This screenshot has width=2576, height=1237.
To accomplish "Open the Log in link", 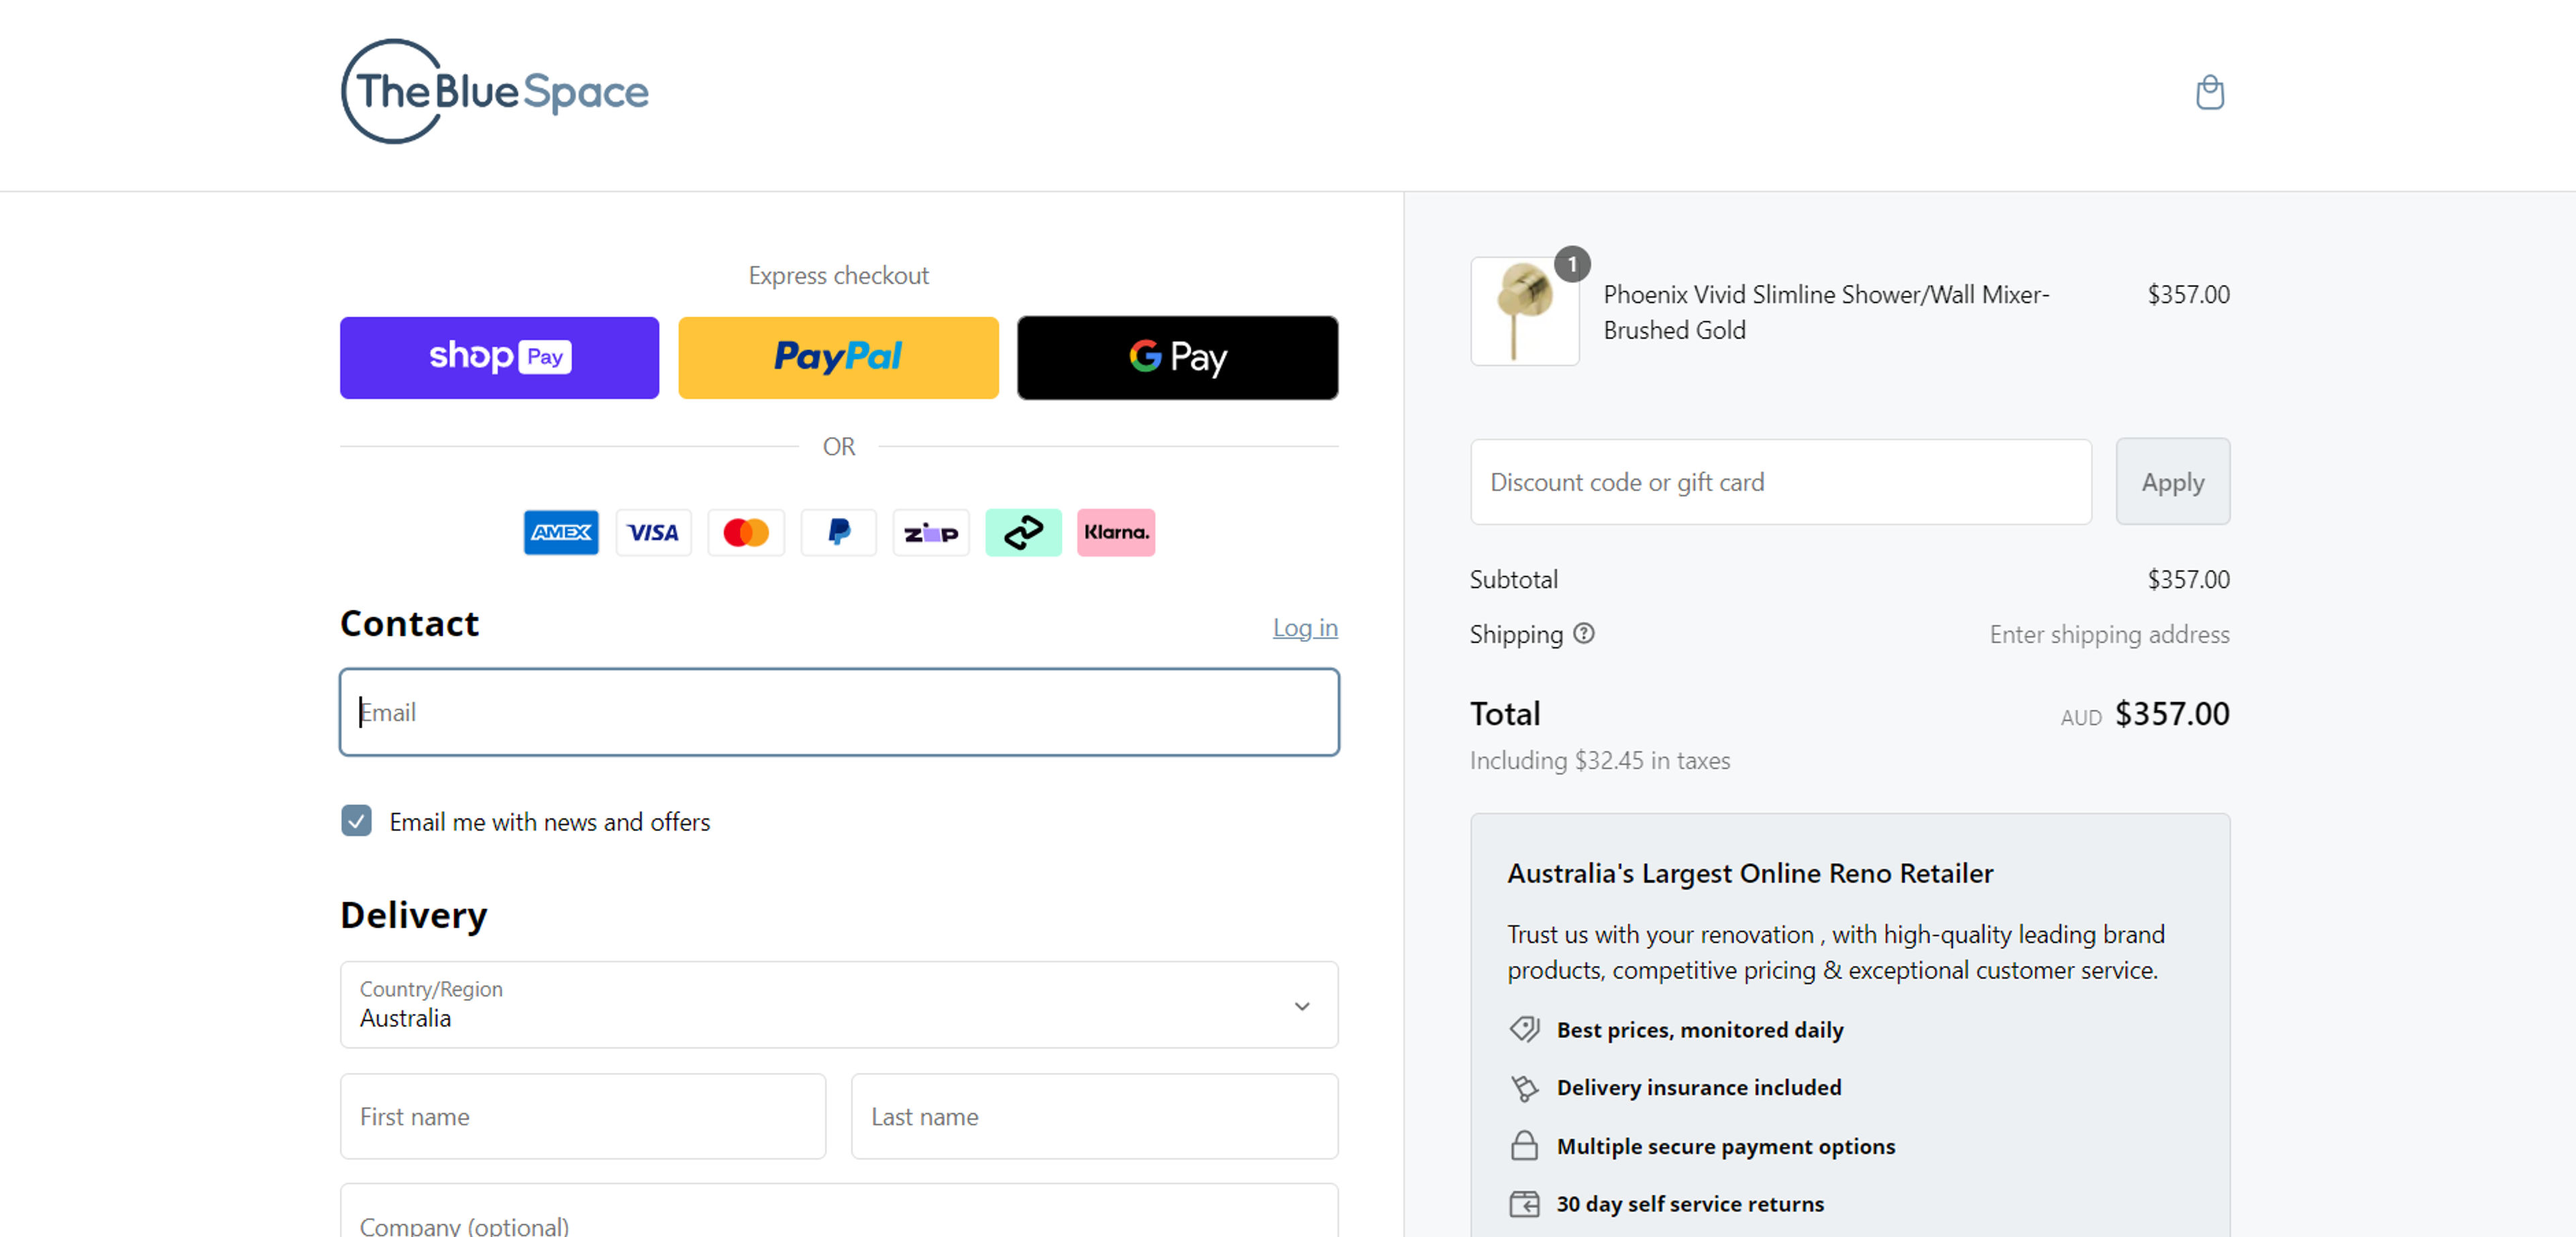I will (x=1305, y=627).
